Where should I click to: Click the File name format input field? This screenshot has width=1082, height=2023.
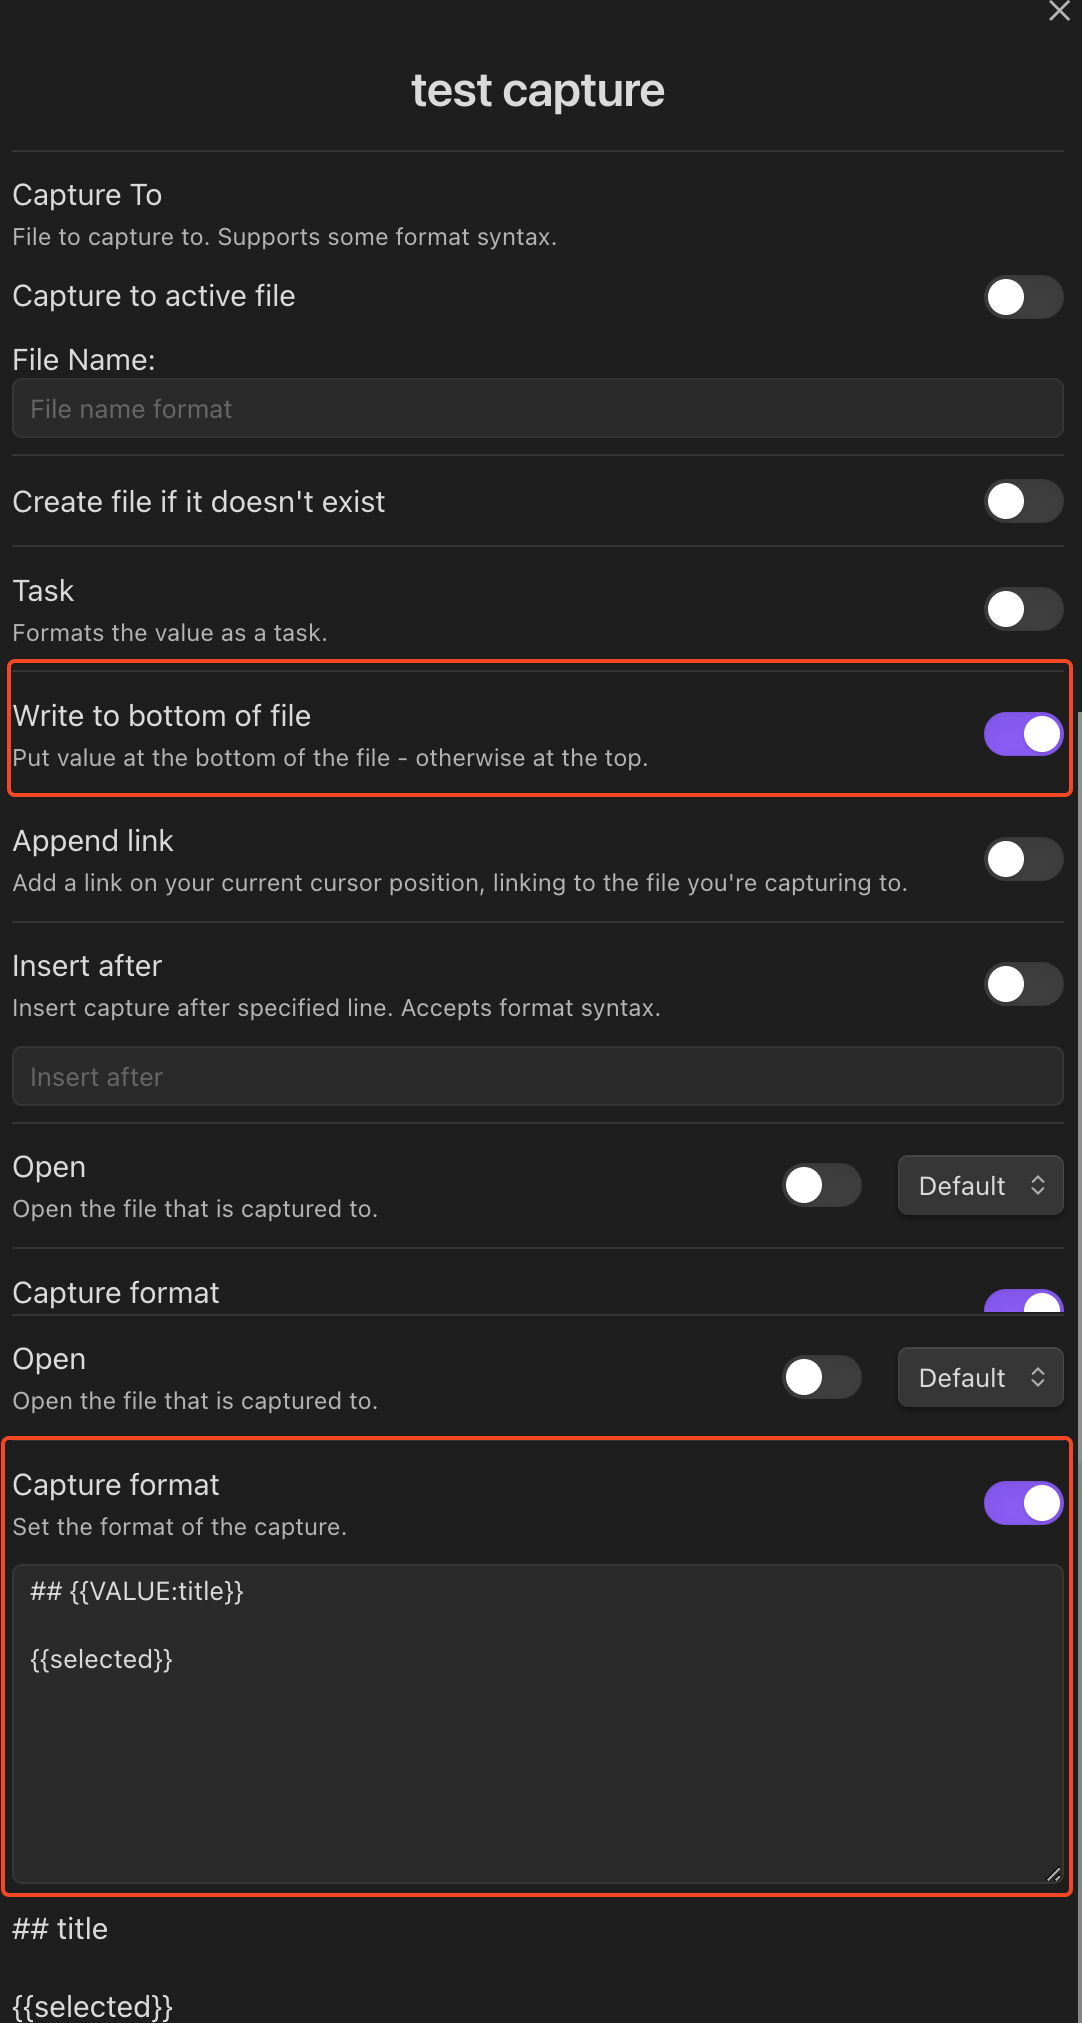(537, 408)
